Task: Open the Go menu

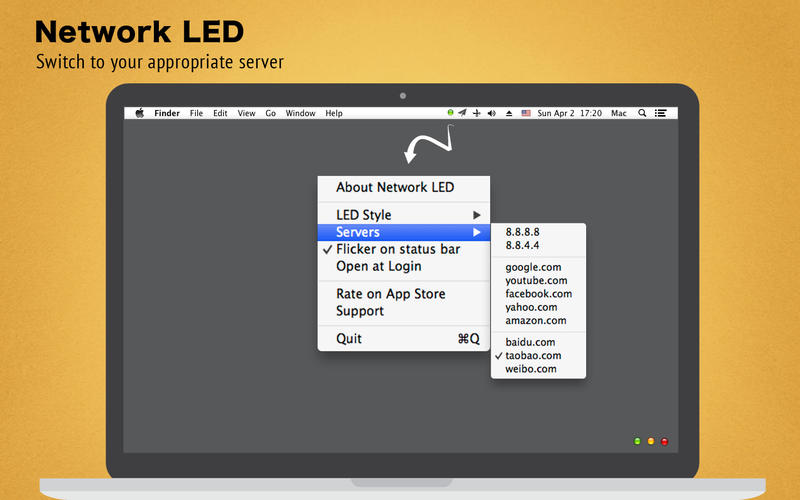Action: (x=270, y=113)
